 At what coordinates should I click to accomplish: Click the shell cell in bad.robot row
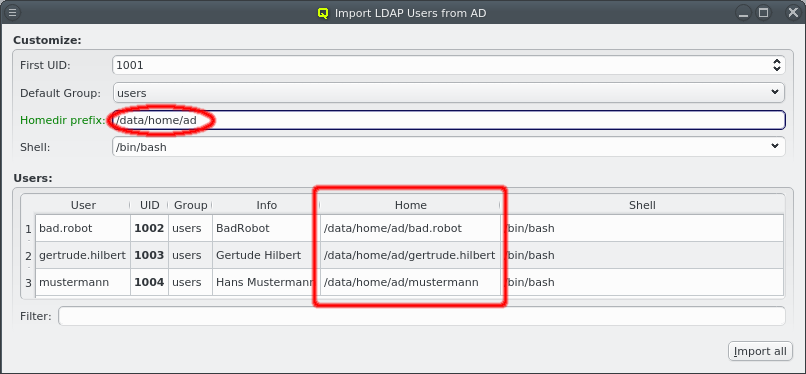click(642, 228)
